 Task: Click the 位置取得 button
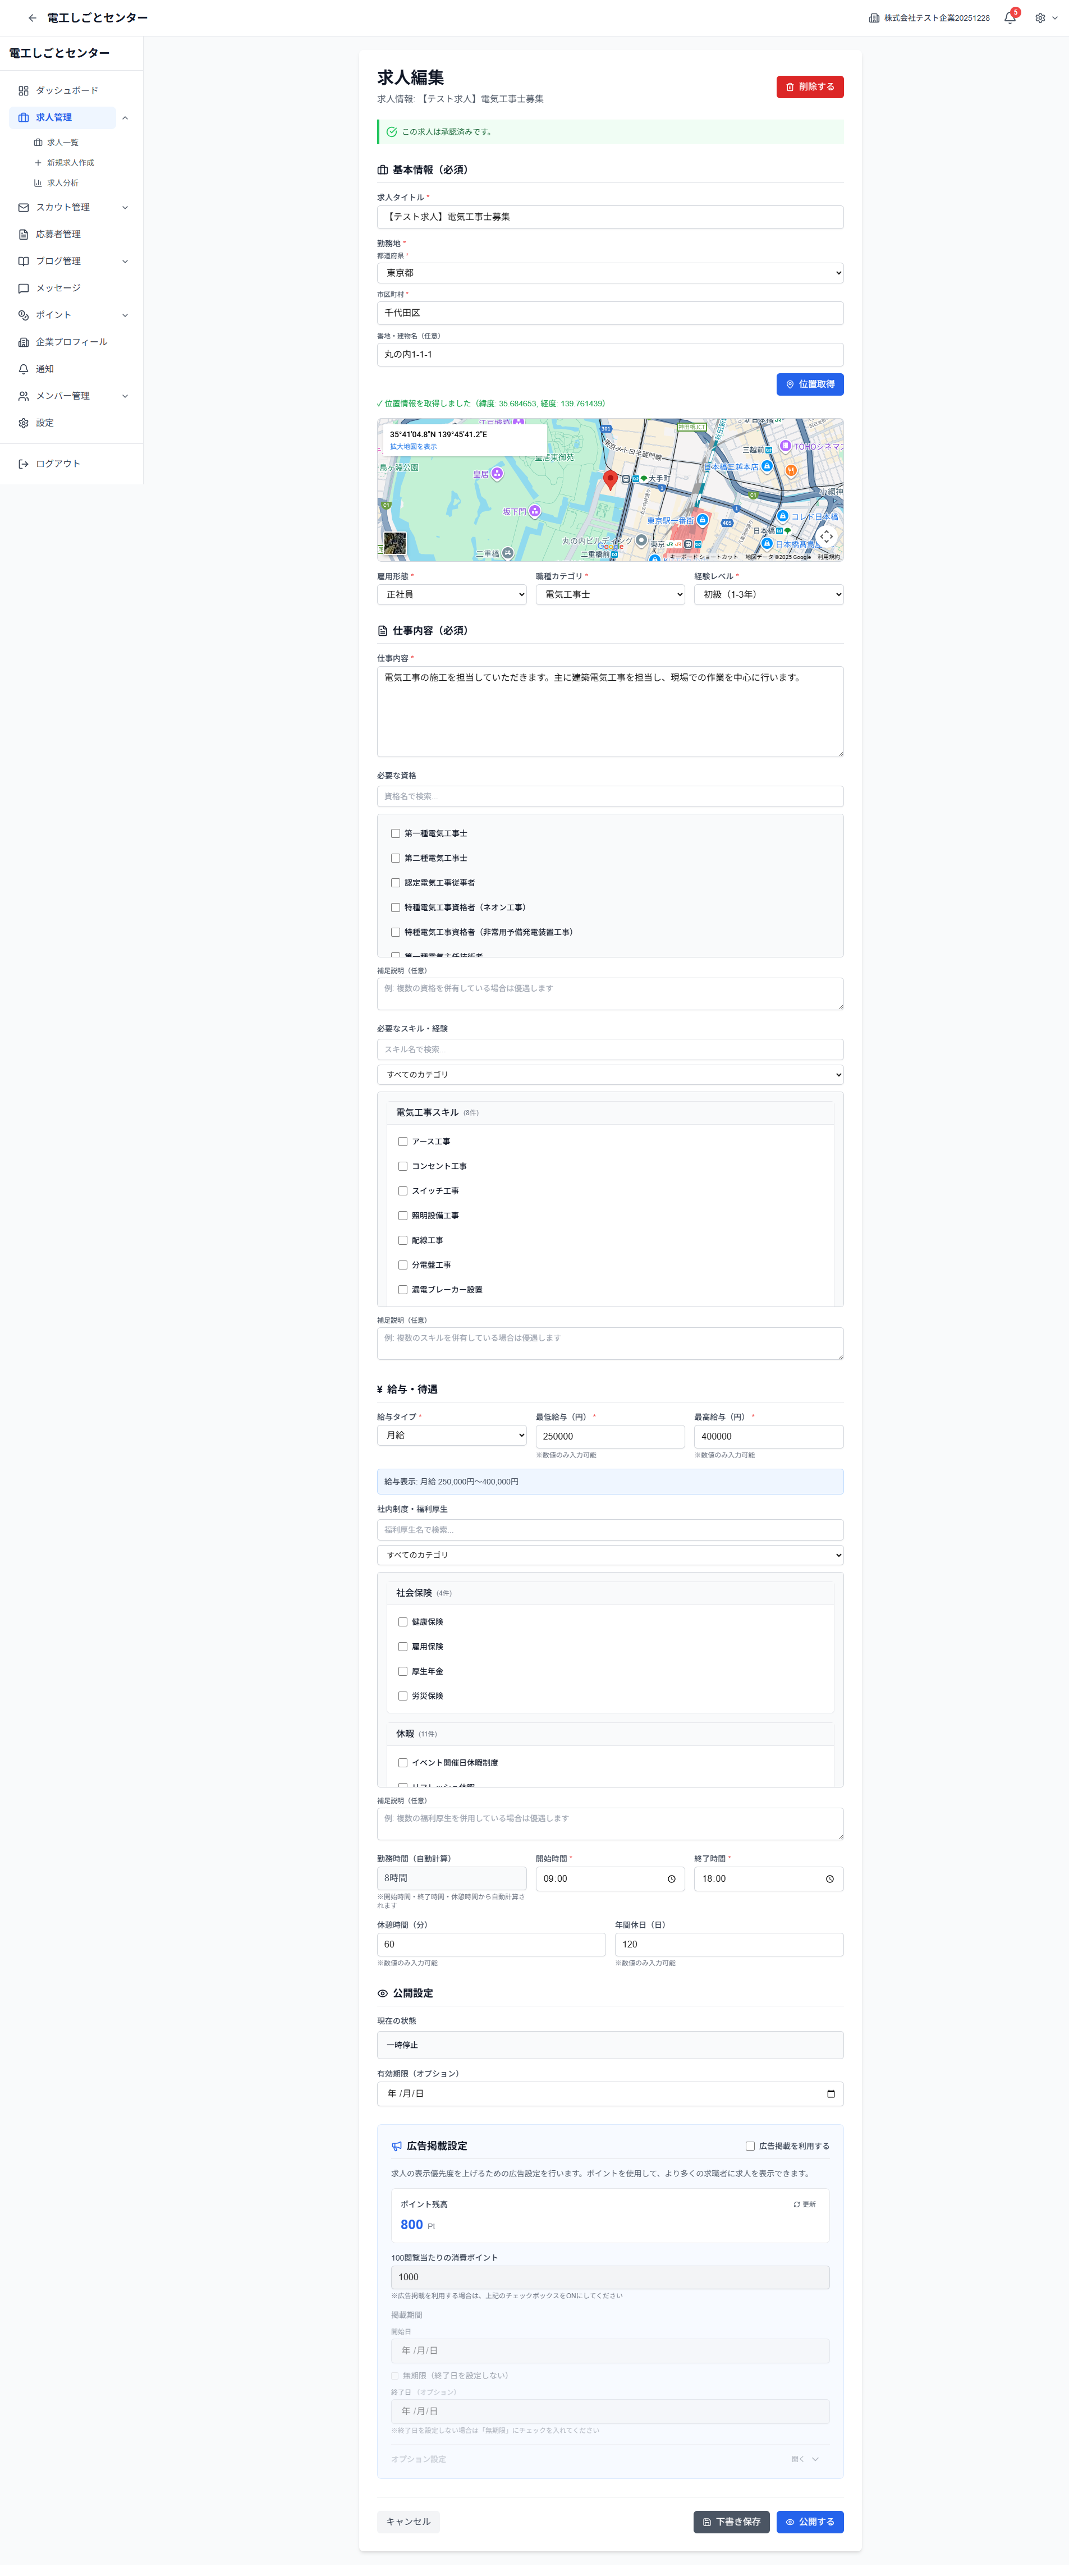pos(809,384)
